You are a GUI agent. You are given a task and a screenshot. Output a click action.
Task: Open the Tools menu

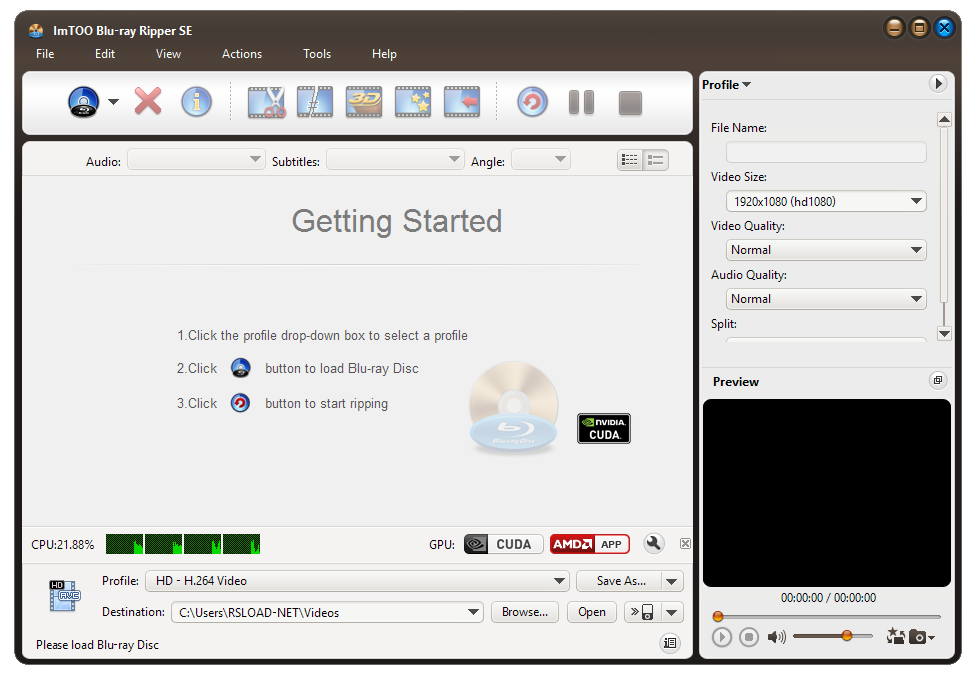[317, 54]
